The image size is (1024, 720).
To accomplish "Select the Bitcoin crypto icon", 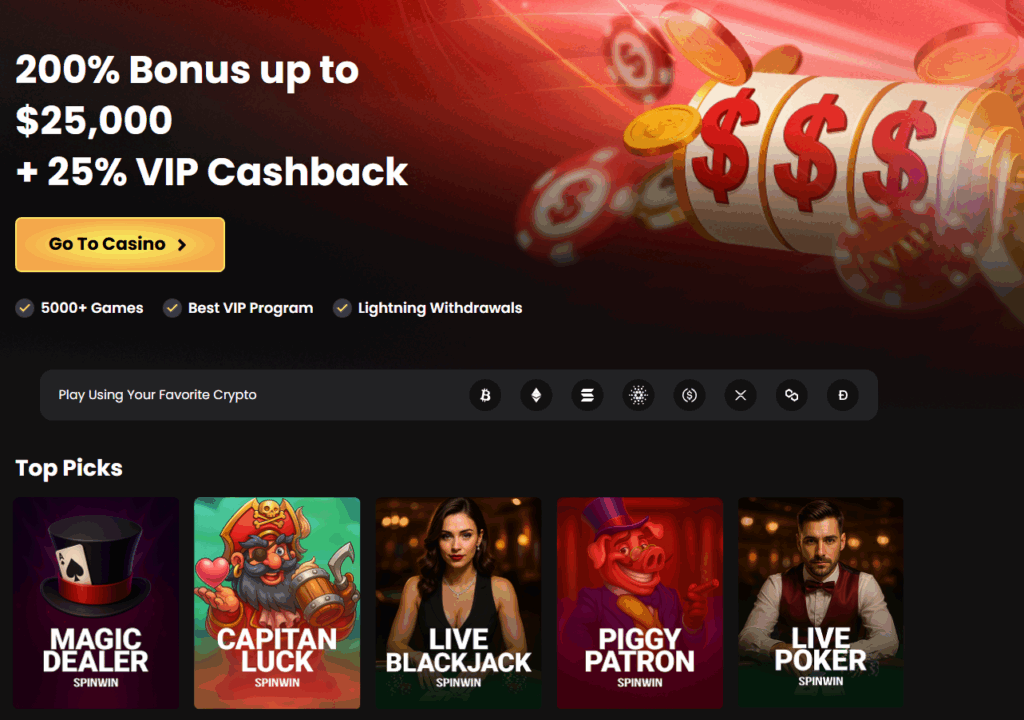I will click(x=485, y=395).
